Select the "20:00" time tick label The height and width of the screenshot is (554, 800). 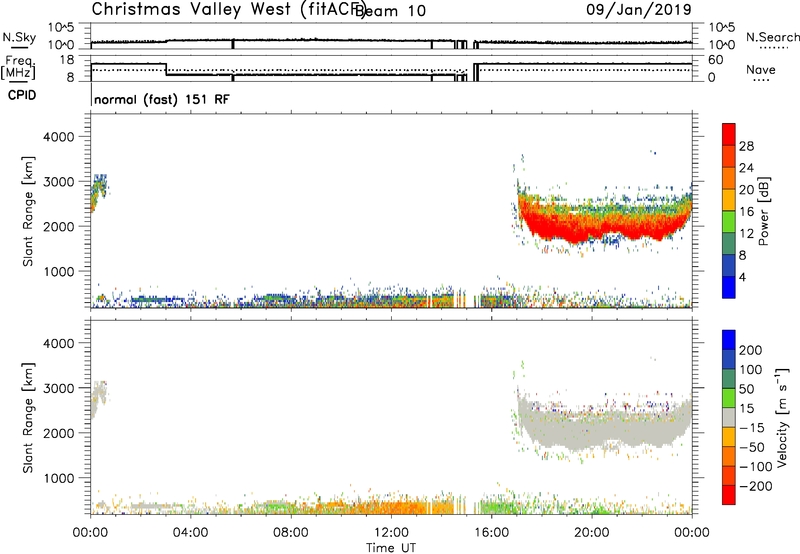(x=591, y=533)
